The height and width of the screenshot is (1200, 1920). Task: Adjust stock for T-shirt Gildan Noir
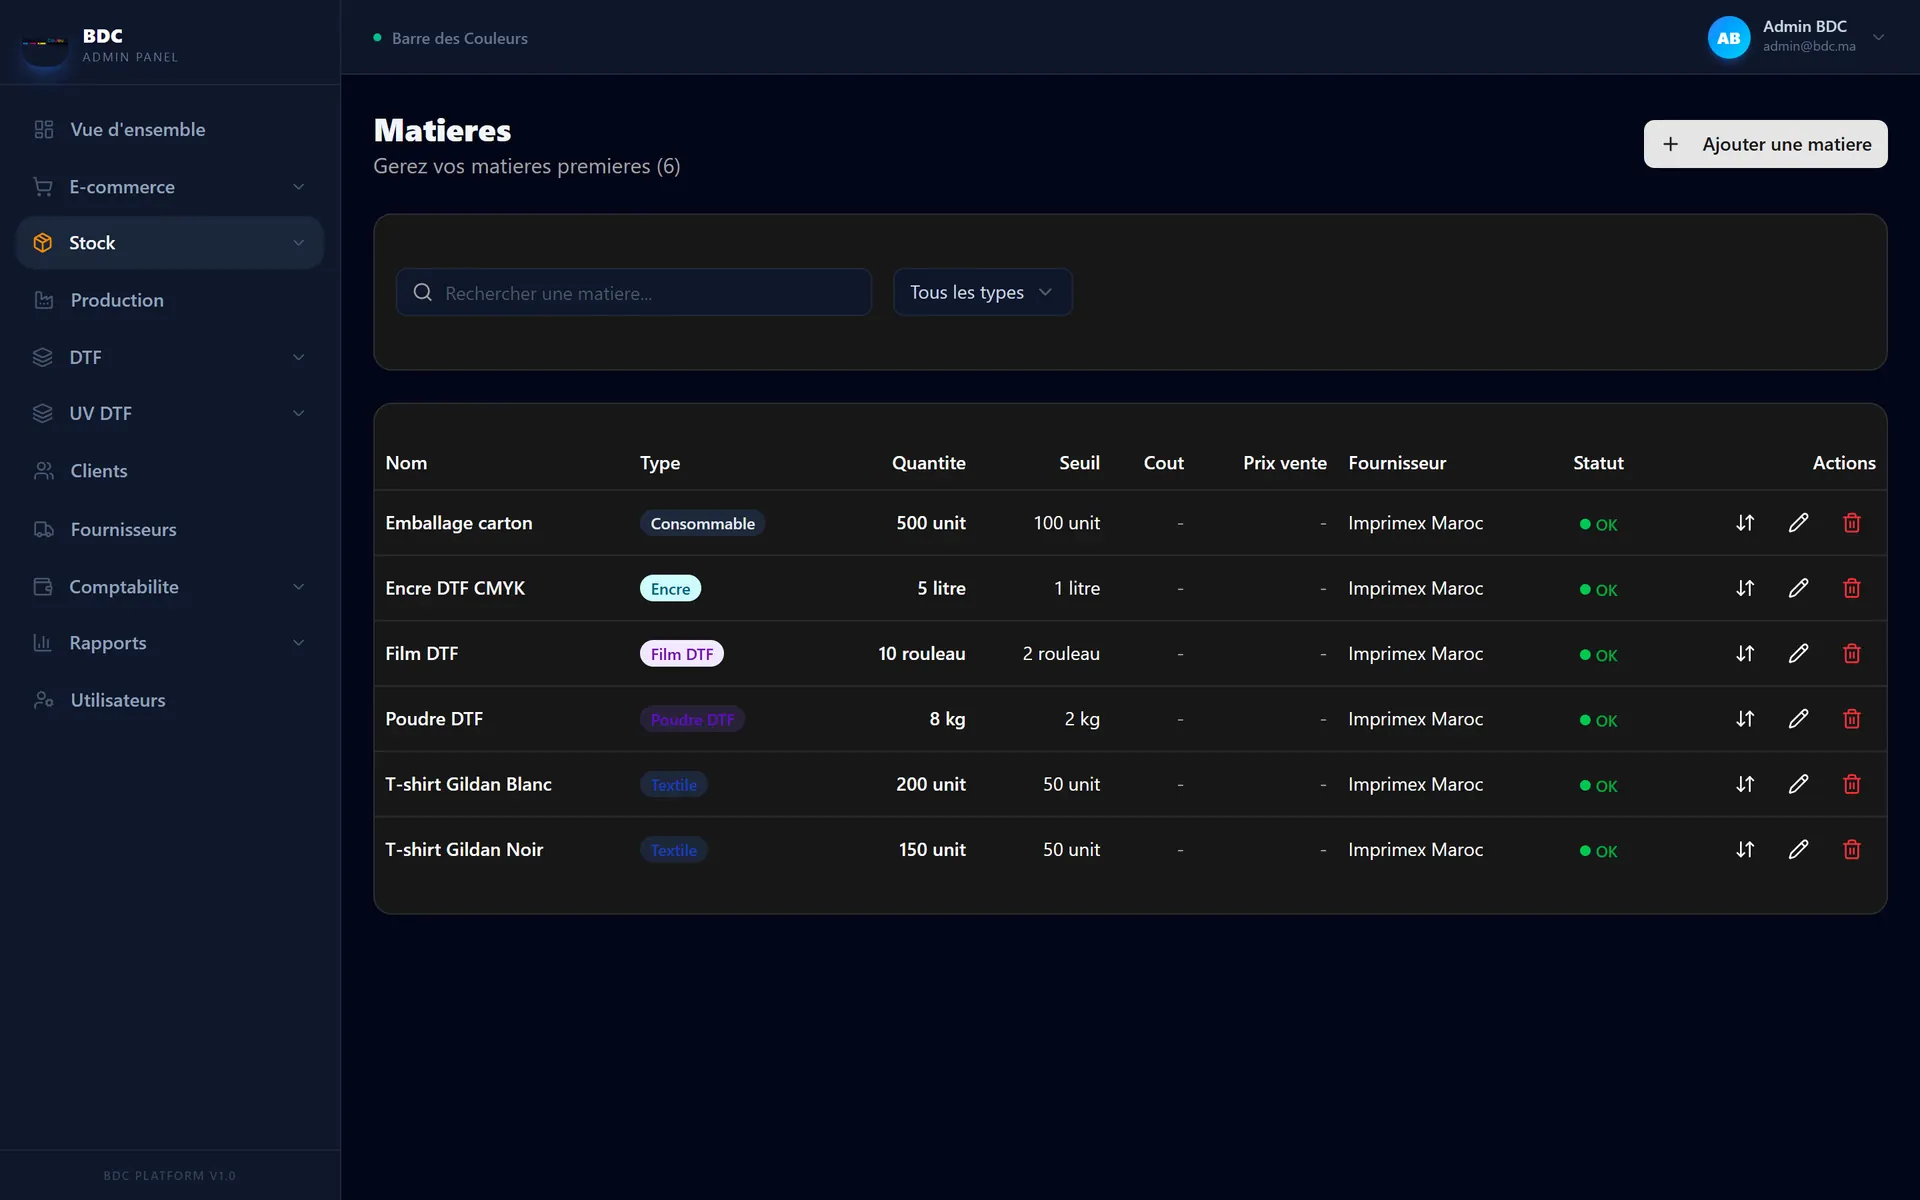coord(1745,849)
